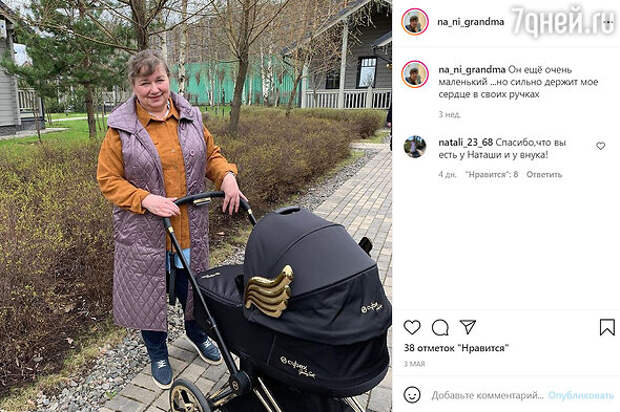Screen dimensions: 620x412
Task: Click Опубликовать to post comment
Action: tap(581, 395)
